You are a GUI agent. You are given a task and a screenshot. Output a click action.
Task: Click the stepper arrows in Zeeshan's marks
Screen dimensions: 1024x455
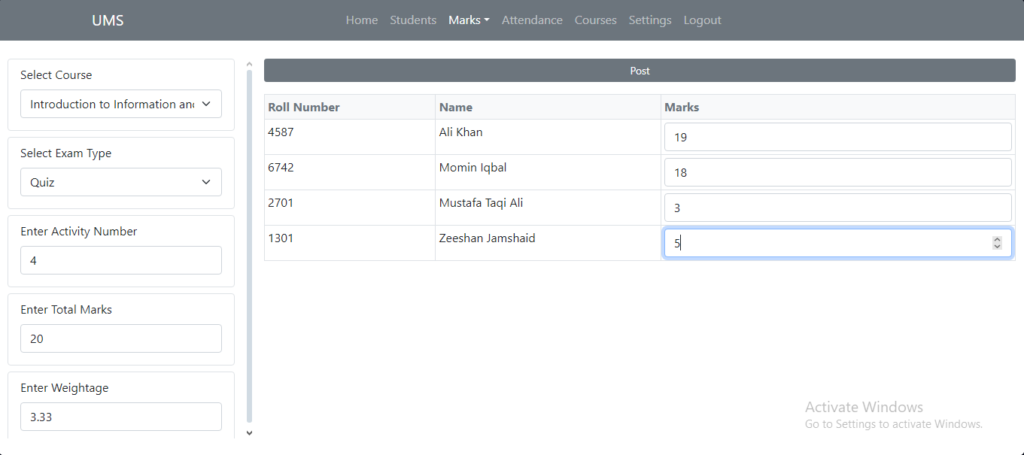(997, 243)
